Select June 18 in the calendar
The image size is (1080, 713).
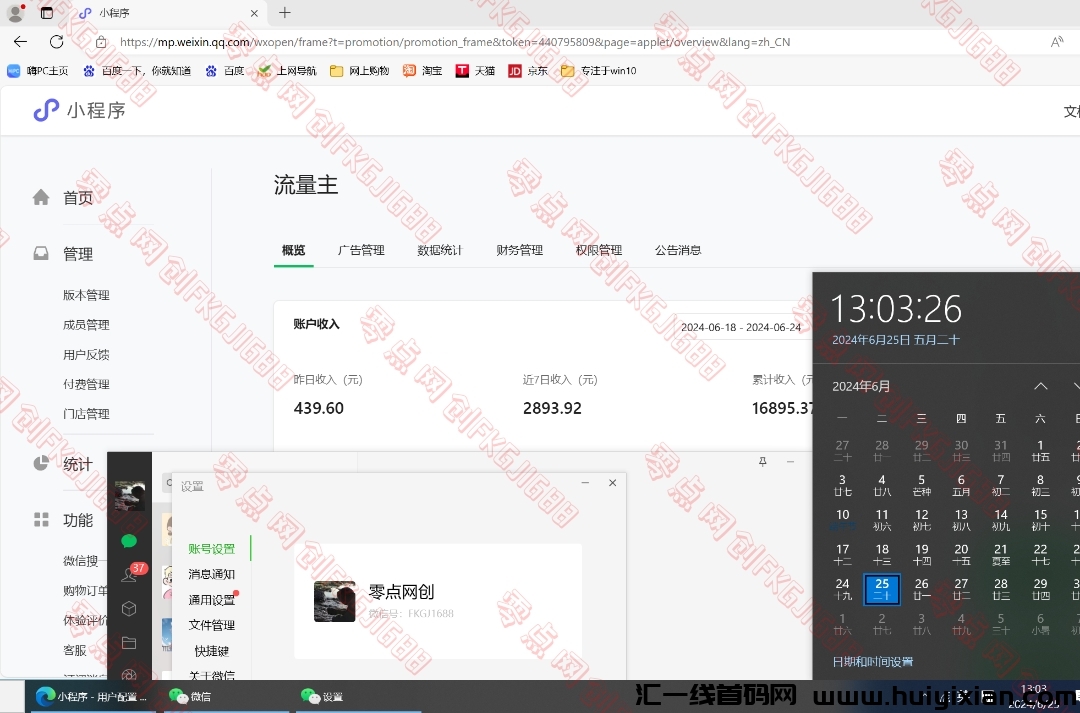tap(882, 555)
